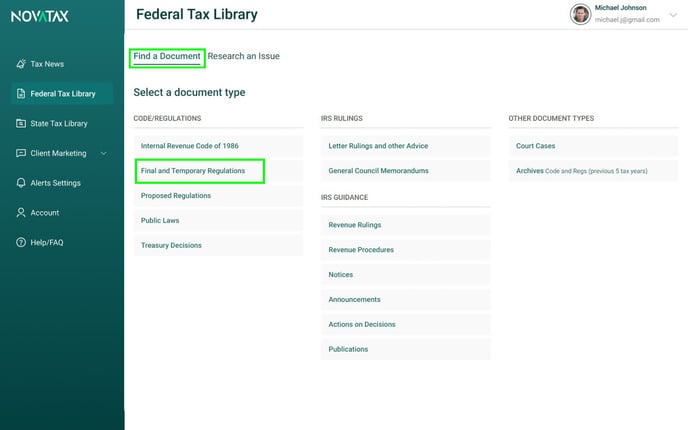Open the Help/FAQ menu item
Image resolution: width=688 pixels, height=430 pixels.
[62, 242]
